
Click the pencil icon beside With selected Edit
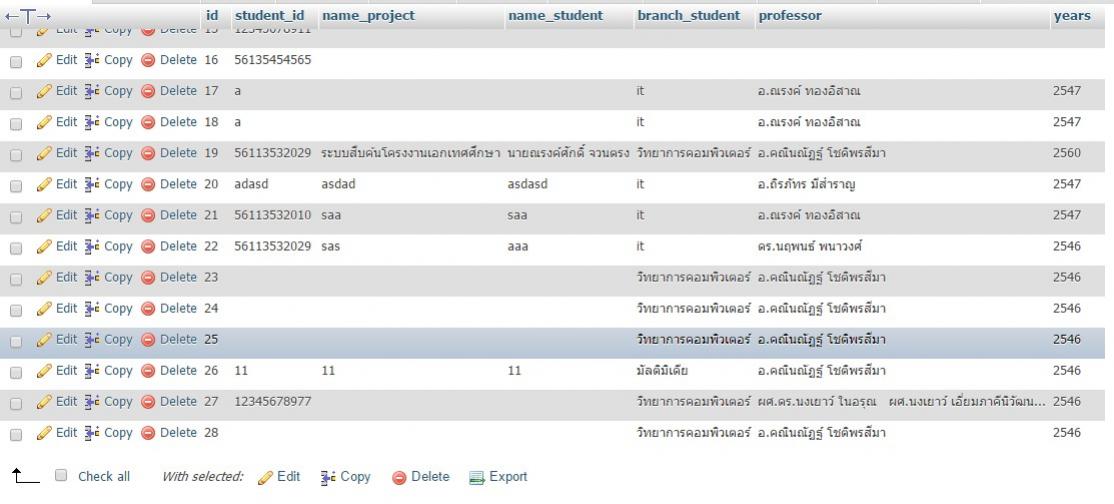pos(266,478)
